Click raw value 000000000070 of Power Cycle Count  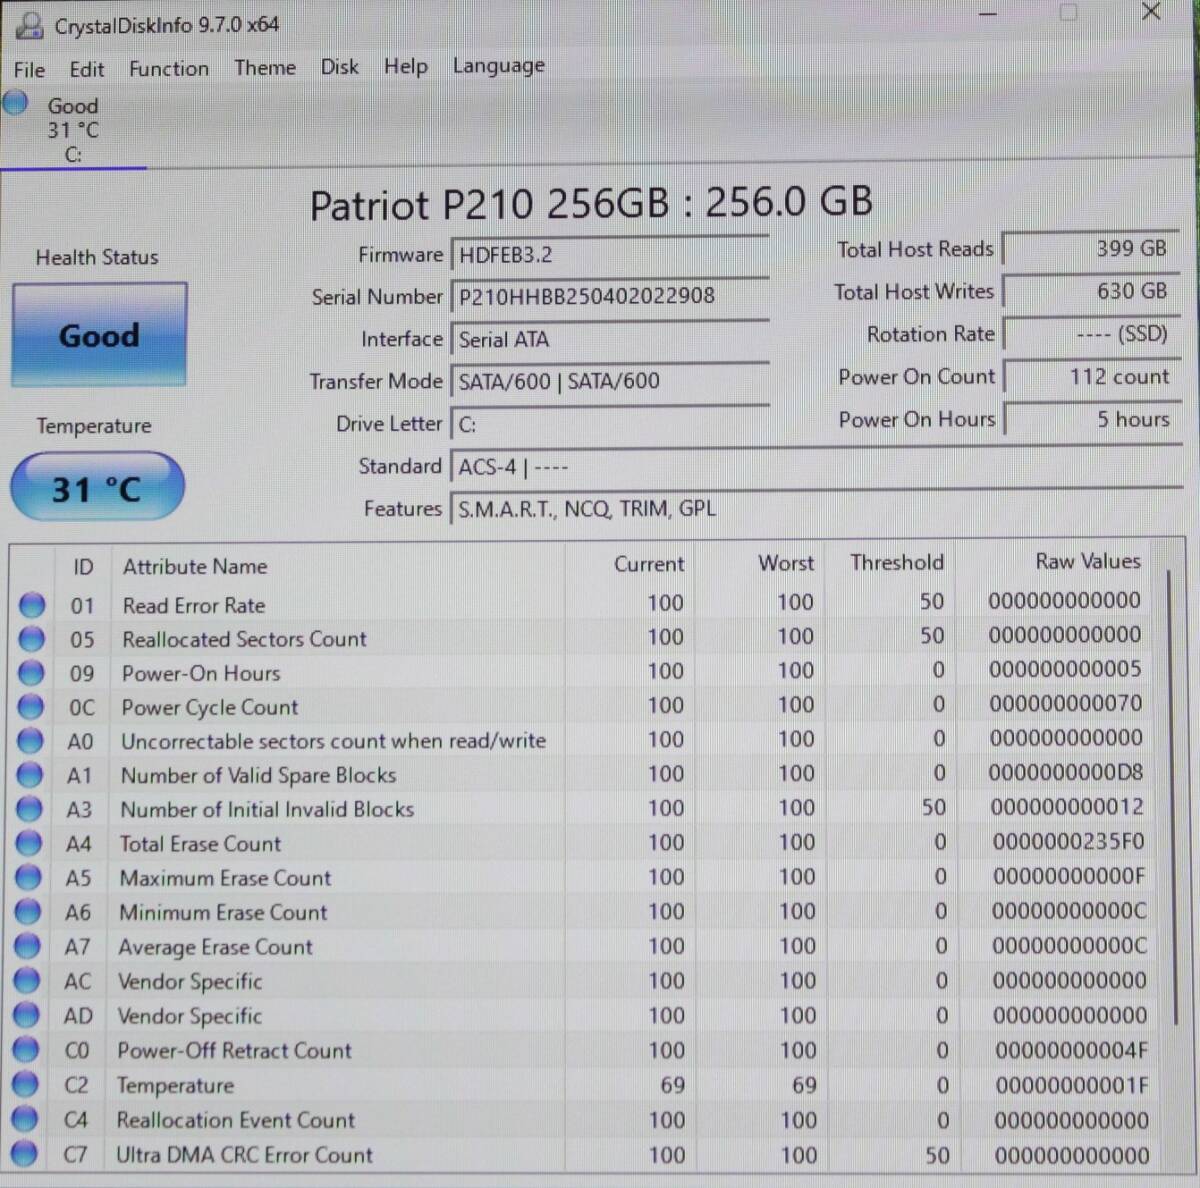[x=1065, y=704]
